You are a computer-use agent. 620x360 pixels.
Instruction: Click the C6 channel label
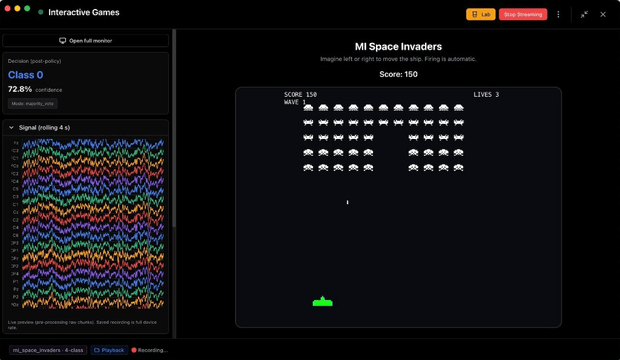click(15, 235)
